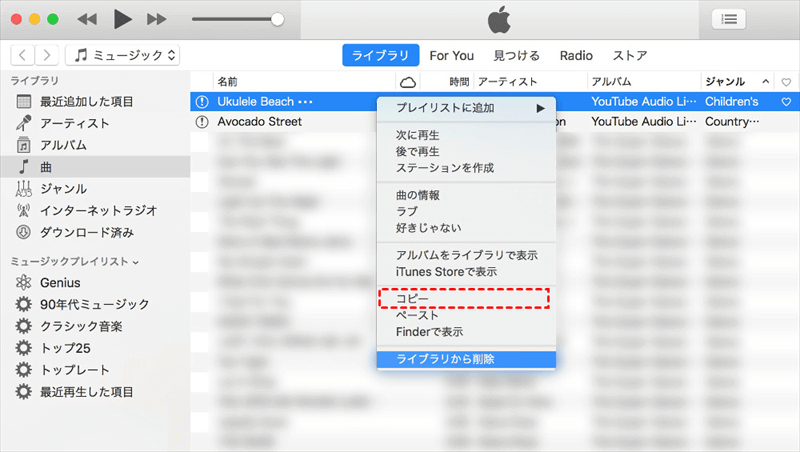Click the cloud column header icon
This screenshot has width=800, height=452.
tap(408, 82)
